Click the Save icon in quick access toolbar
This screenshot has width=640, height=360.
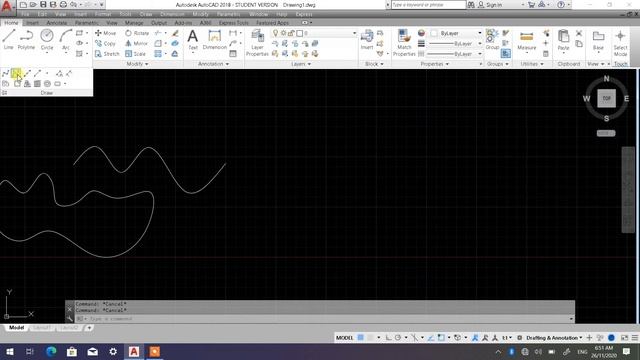point(43,4)
